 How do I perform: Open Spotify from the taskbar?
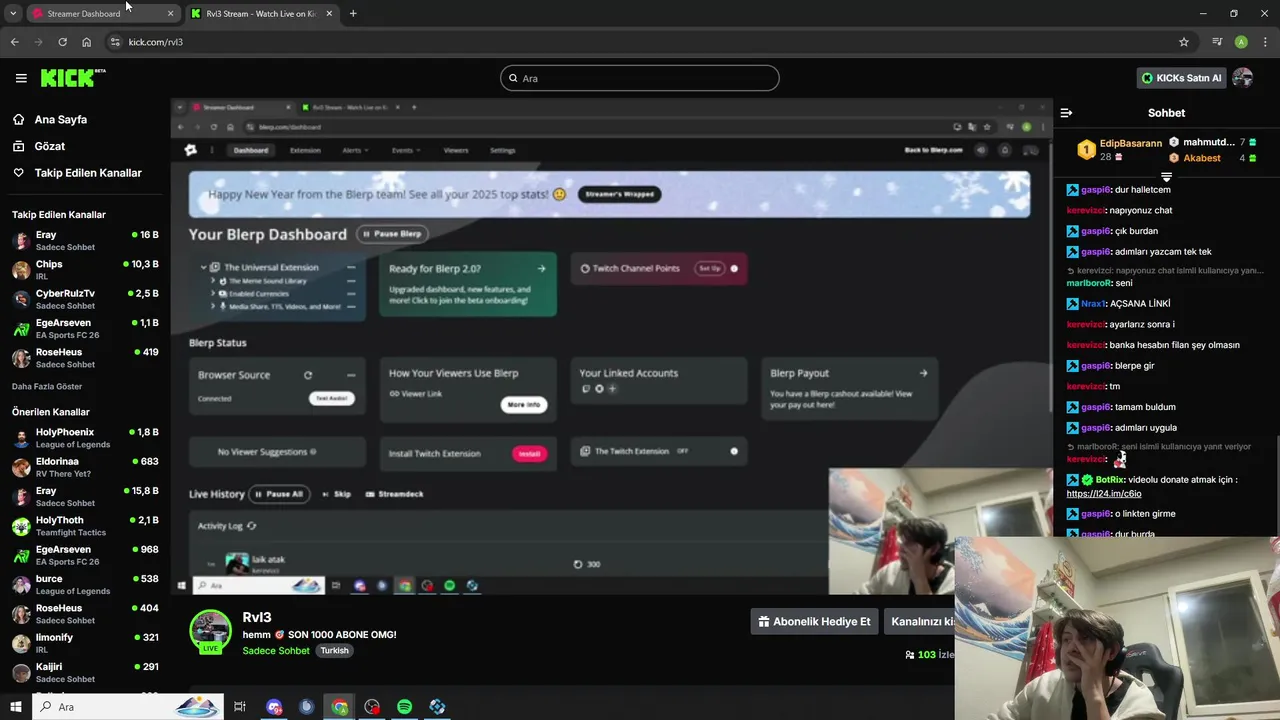pyautogui.click(x=404, y=707)
